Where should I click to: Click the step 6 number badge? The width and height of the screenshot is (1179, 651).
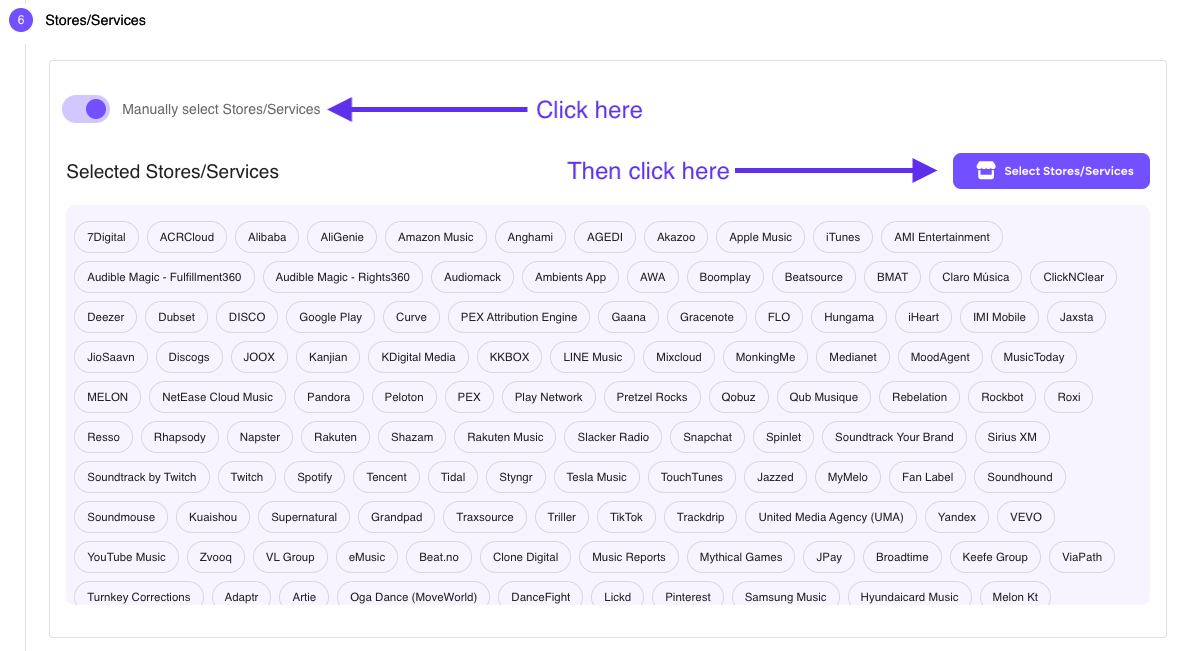[x=21, y=20]
